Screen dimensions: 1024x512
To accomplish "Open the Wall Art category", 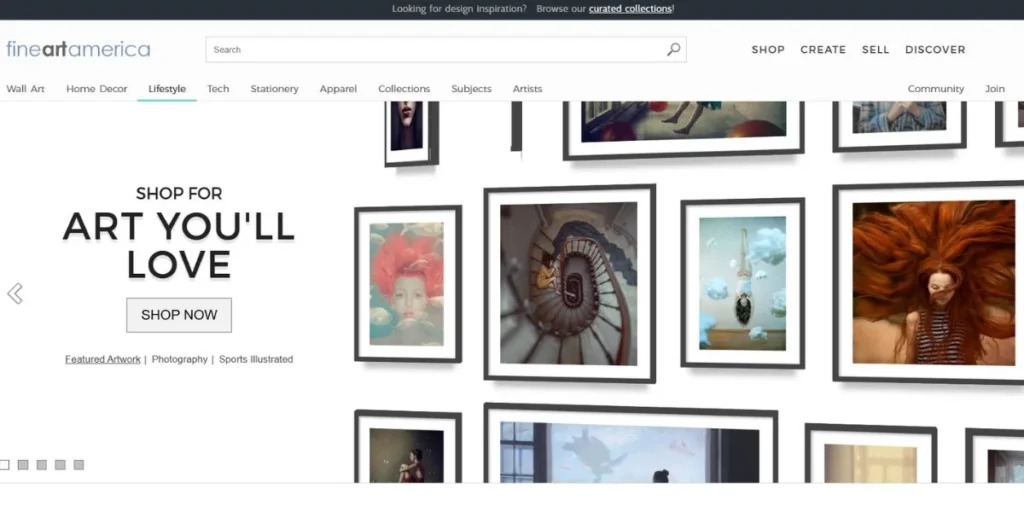I will point(25,89).
